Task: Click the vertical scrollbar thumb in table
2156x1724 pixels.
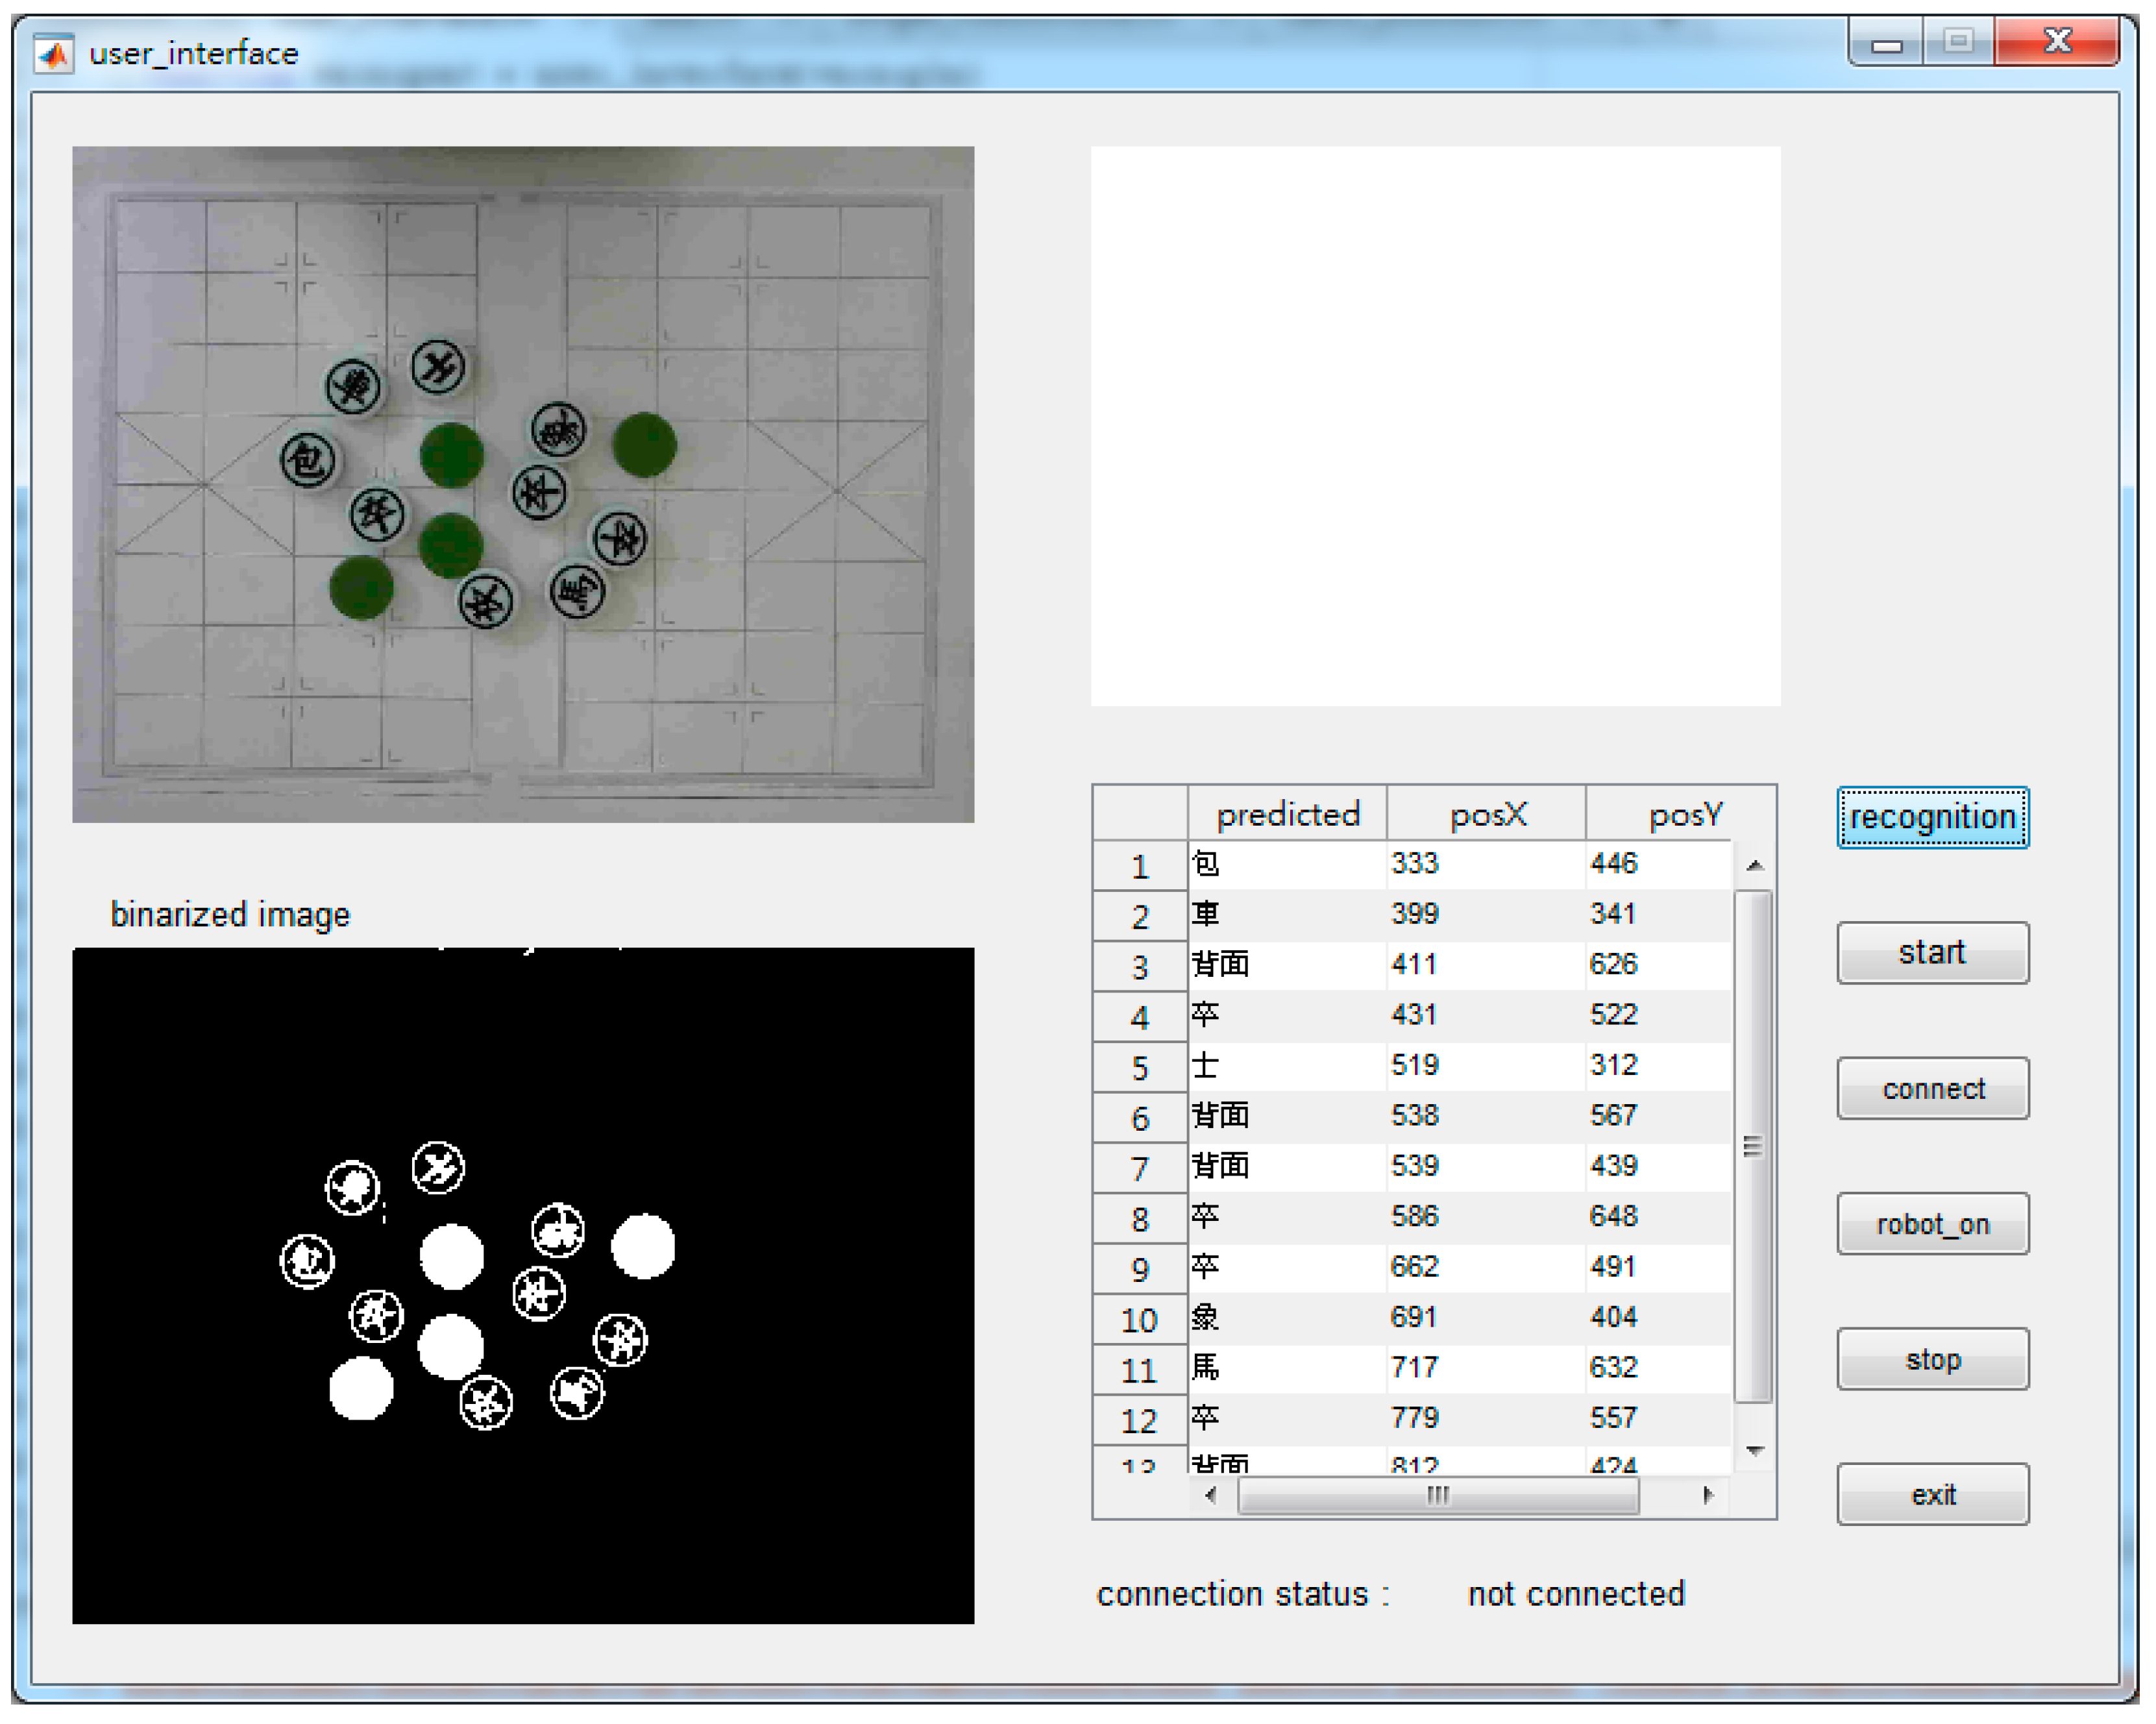Action: (x=1752, y=1146)
